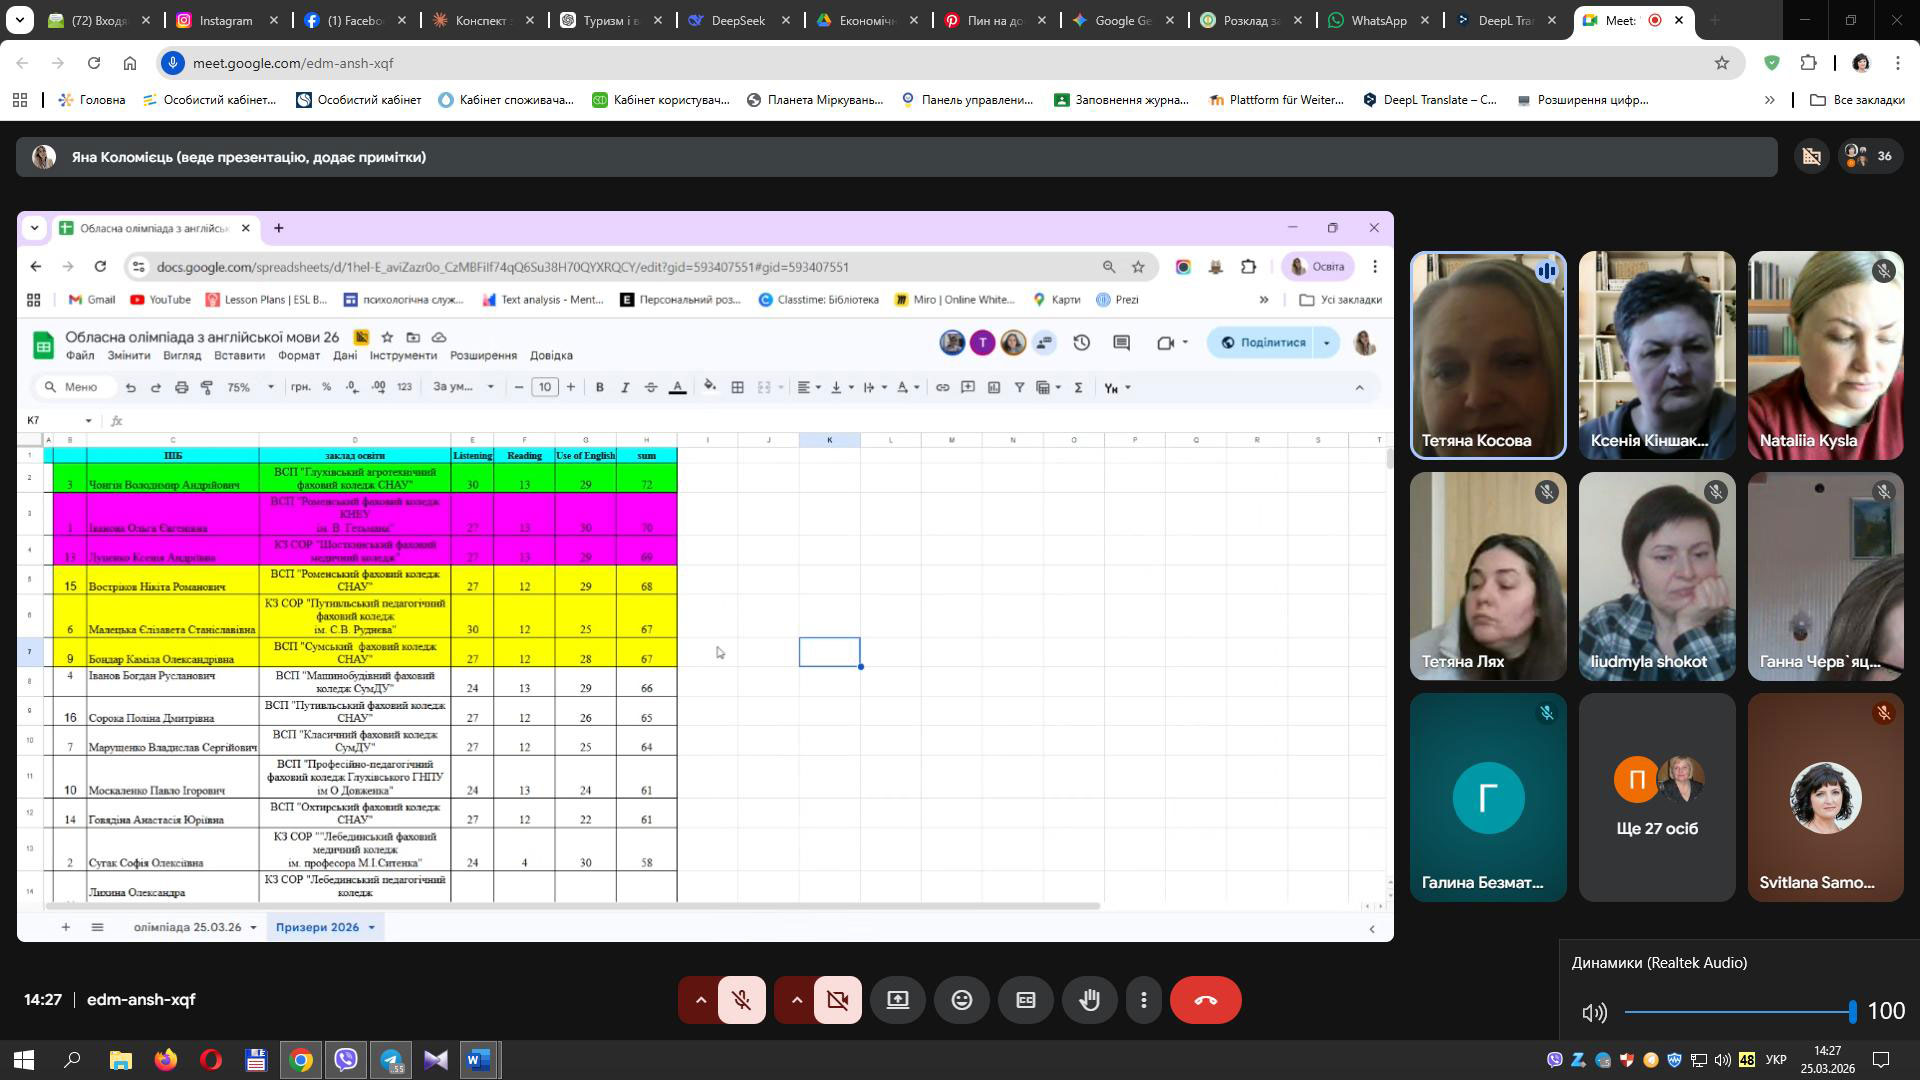Click the captions icon
This screenshot has height=1080, width=1920.
(x=1025, y=1000)
